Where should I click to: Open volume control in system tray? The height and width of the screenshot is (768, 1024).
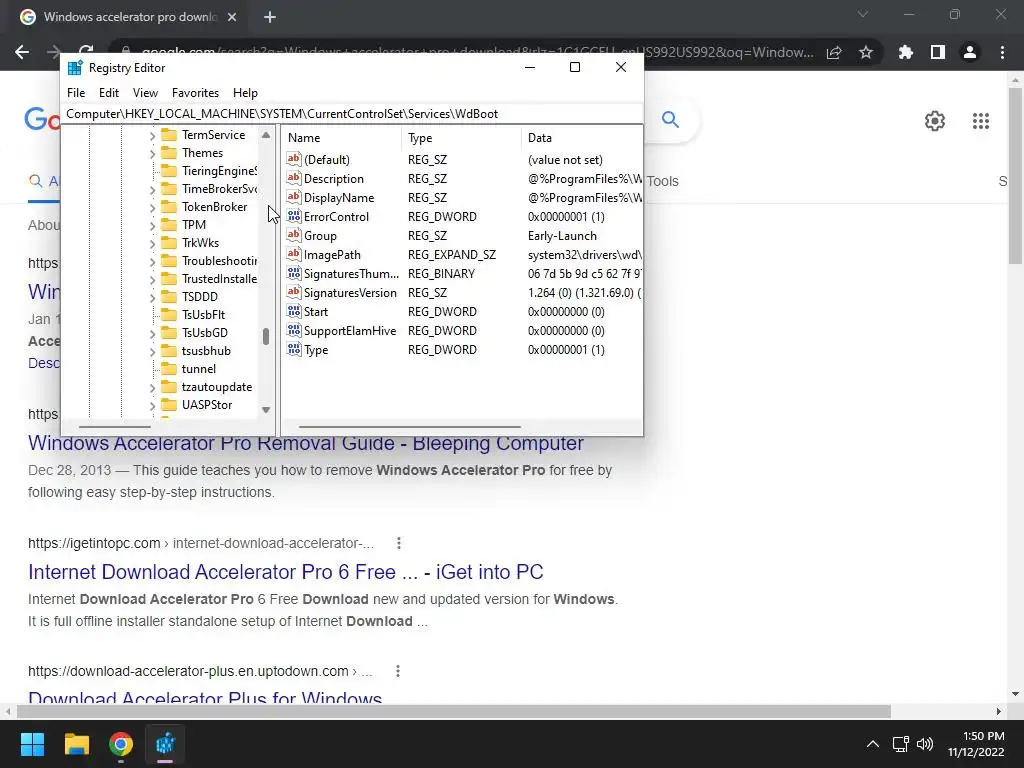click(x=925, y=744)
